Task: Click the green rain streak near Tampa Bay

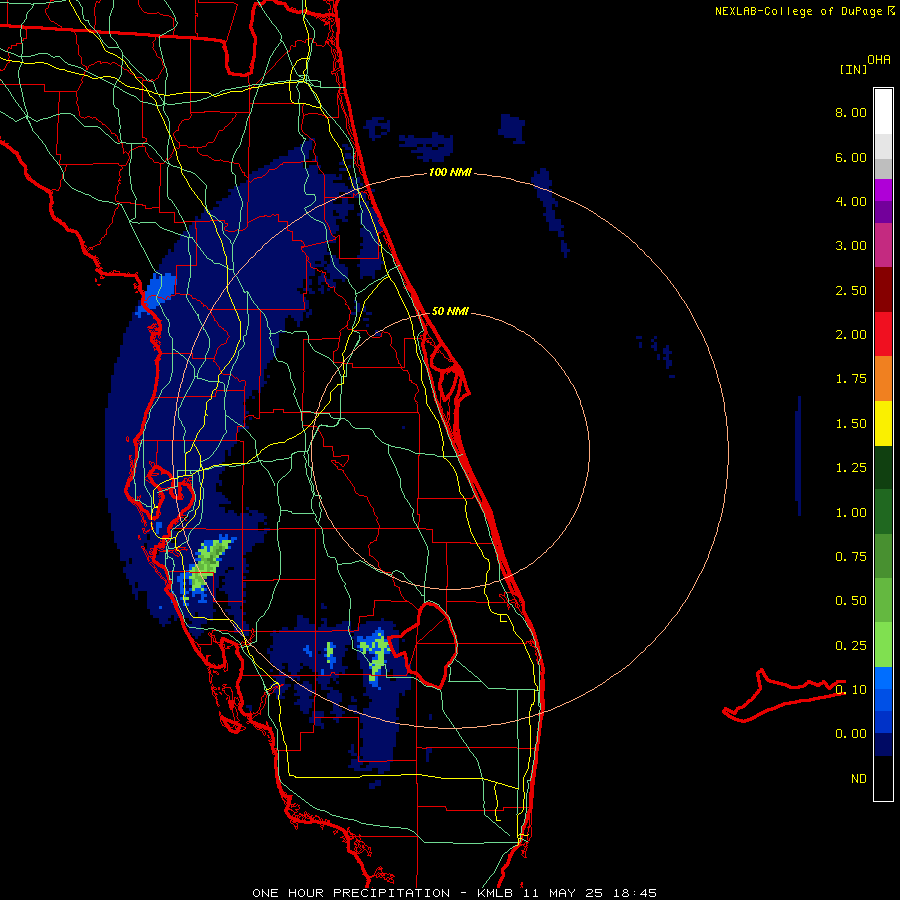Action: (209, 563)
